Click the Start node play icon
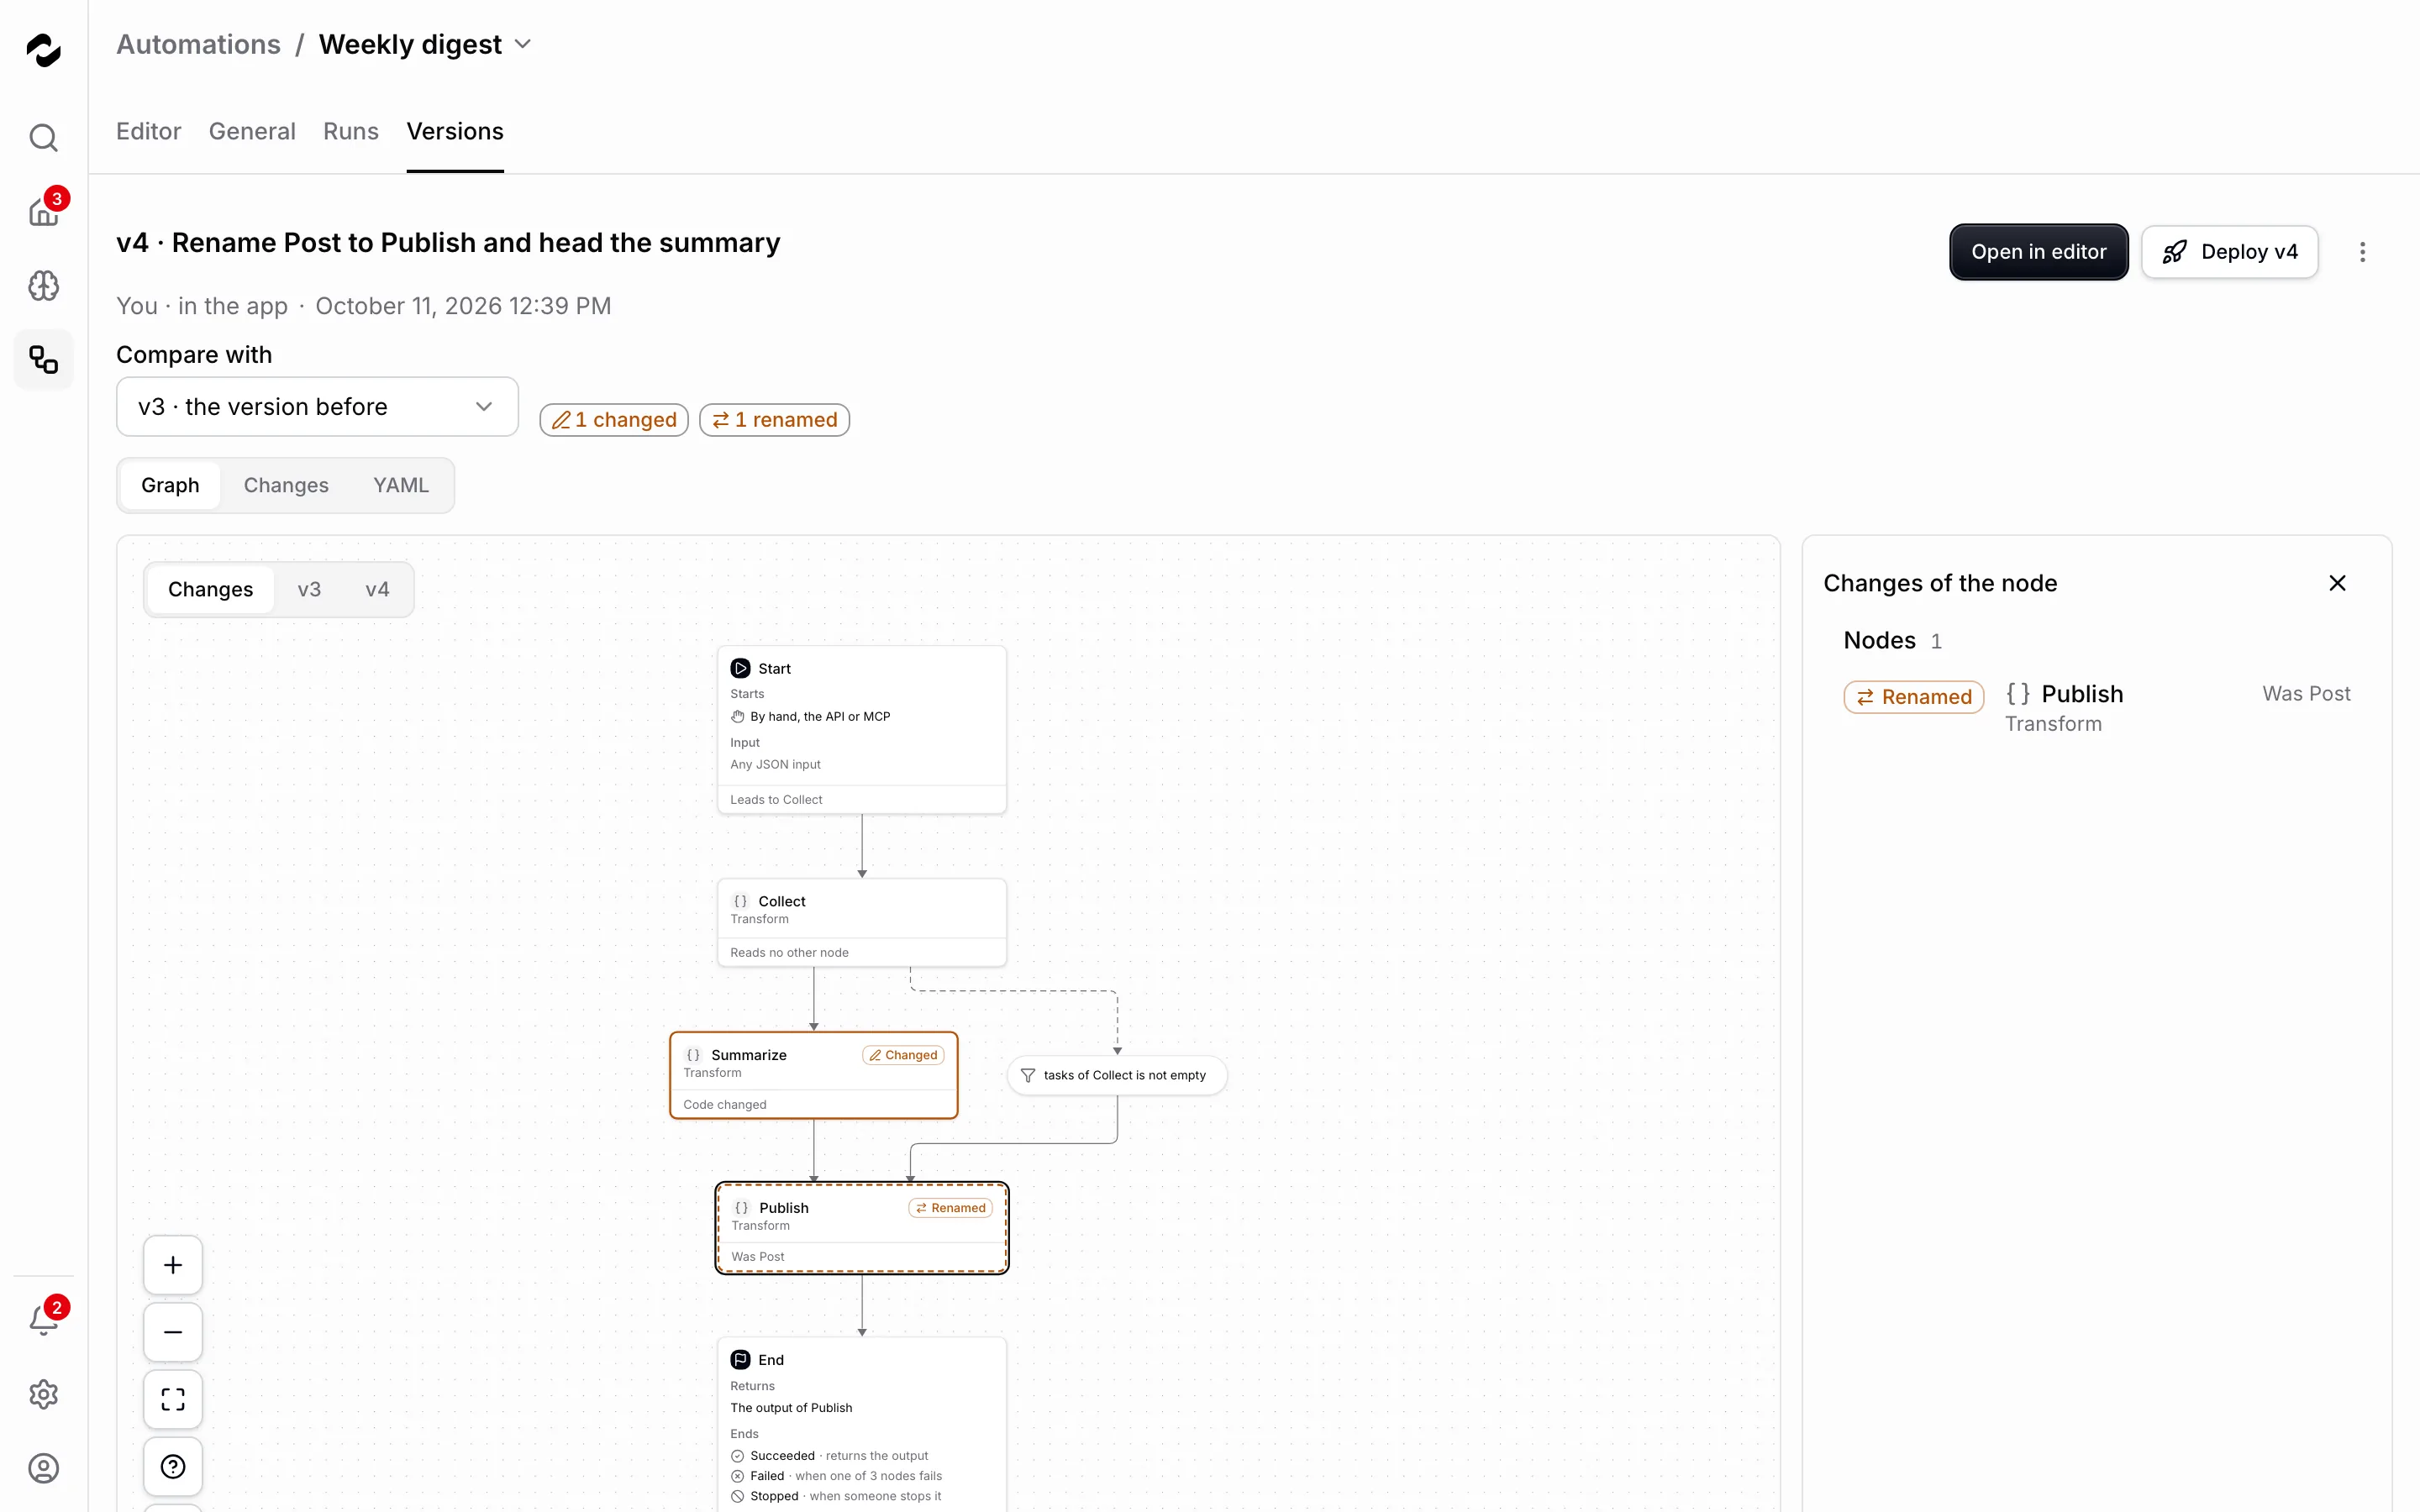Viewport: 2420px width, 1512px height. click(740, 668)
